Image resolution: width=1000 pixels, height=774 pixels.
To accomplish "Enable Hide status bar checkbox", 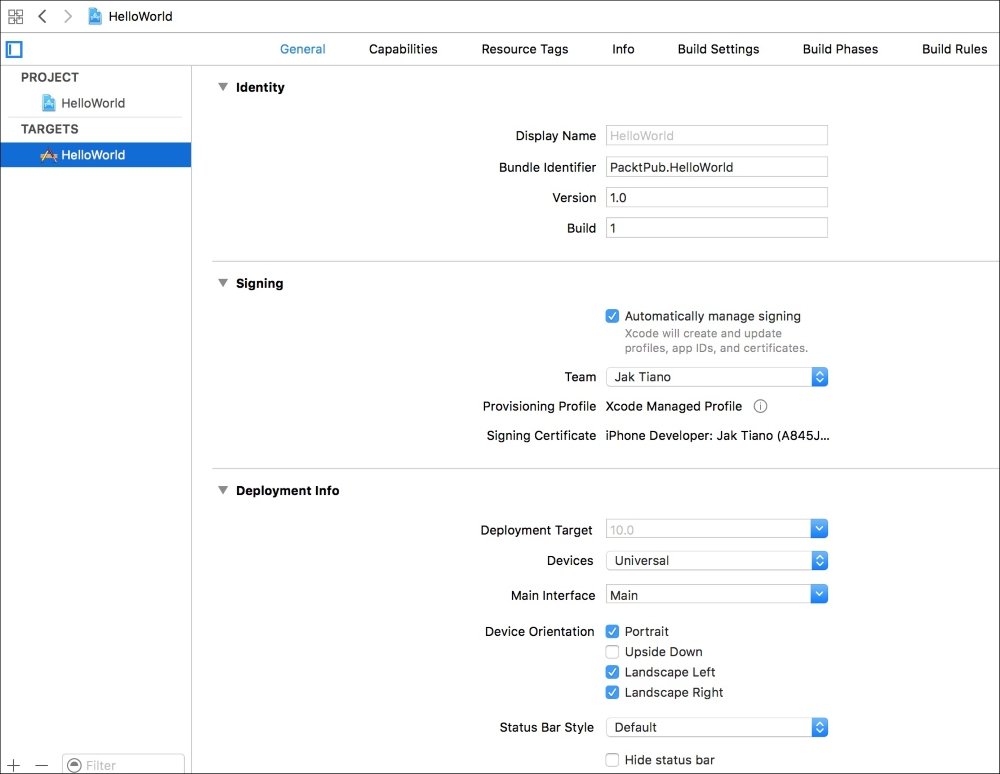I will point(612,759).
